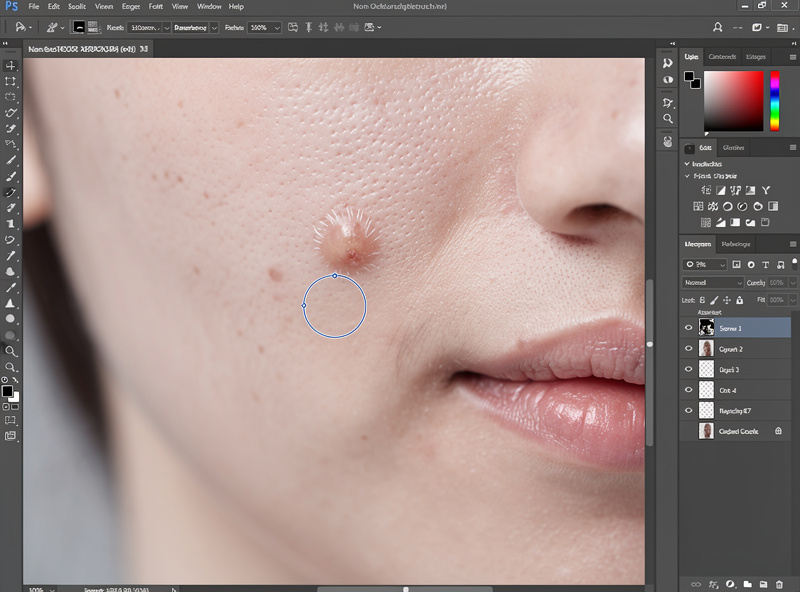Image resolution: width=800 pixels, height=592 pixels.
Task: Activate the upper magnifier Zoom tool
Action: pos(10,351)
